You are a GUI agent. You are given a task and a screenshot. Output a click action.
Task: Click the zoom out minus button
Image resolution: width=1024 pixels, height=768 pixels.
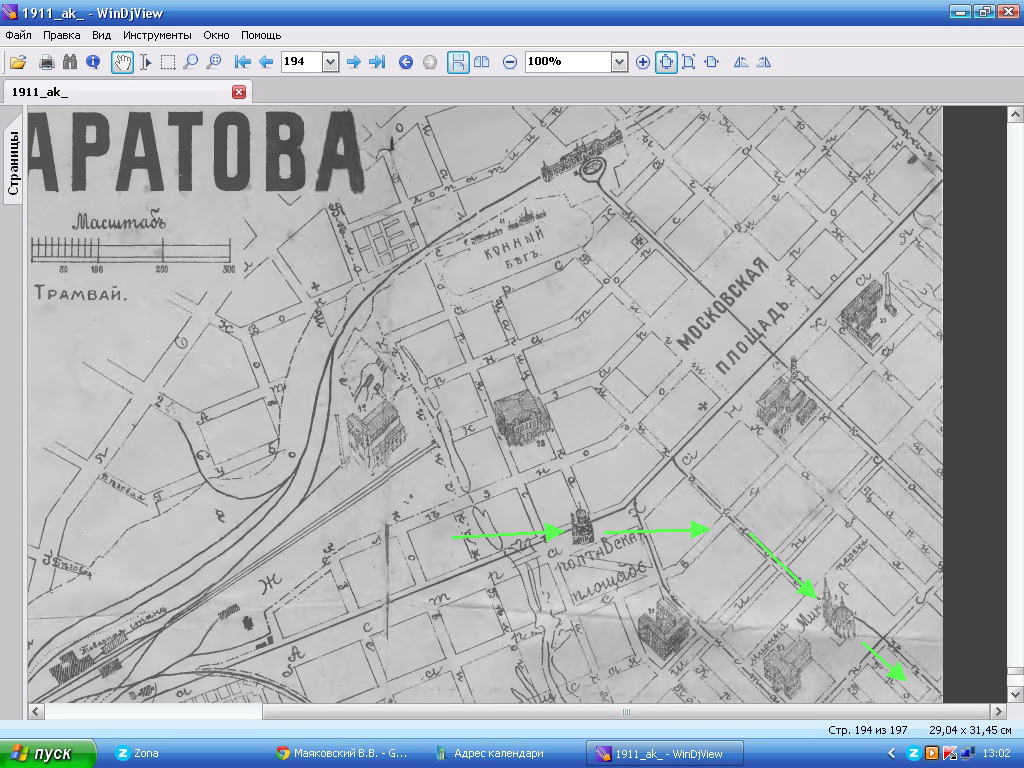[510, 62]
